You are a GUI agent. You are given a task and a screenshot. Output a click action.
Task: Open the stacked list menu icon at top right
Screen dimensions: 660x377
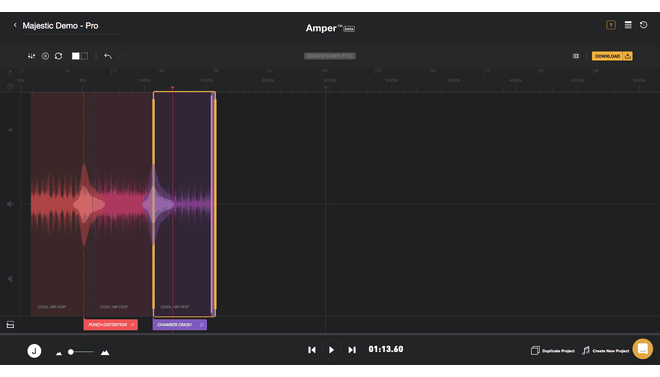tap(628, 25)
